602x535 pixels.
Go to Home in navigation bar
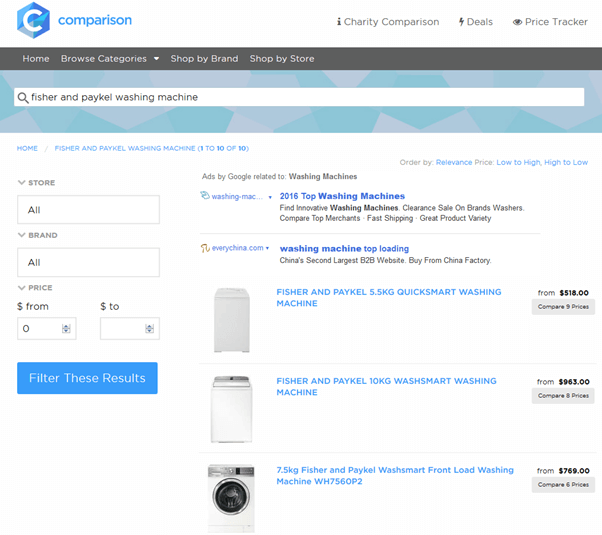[x=36, y=59]
